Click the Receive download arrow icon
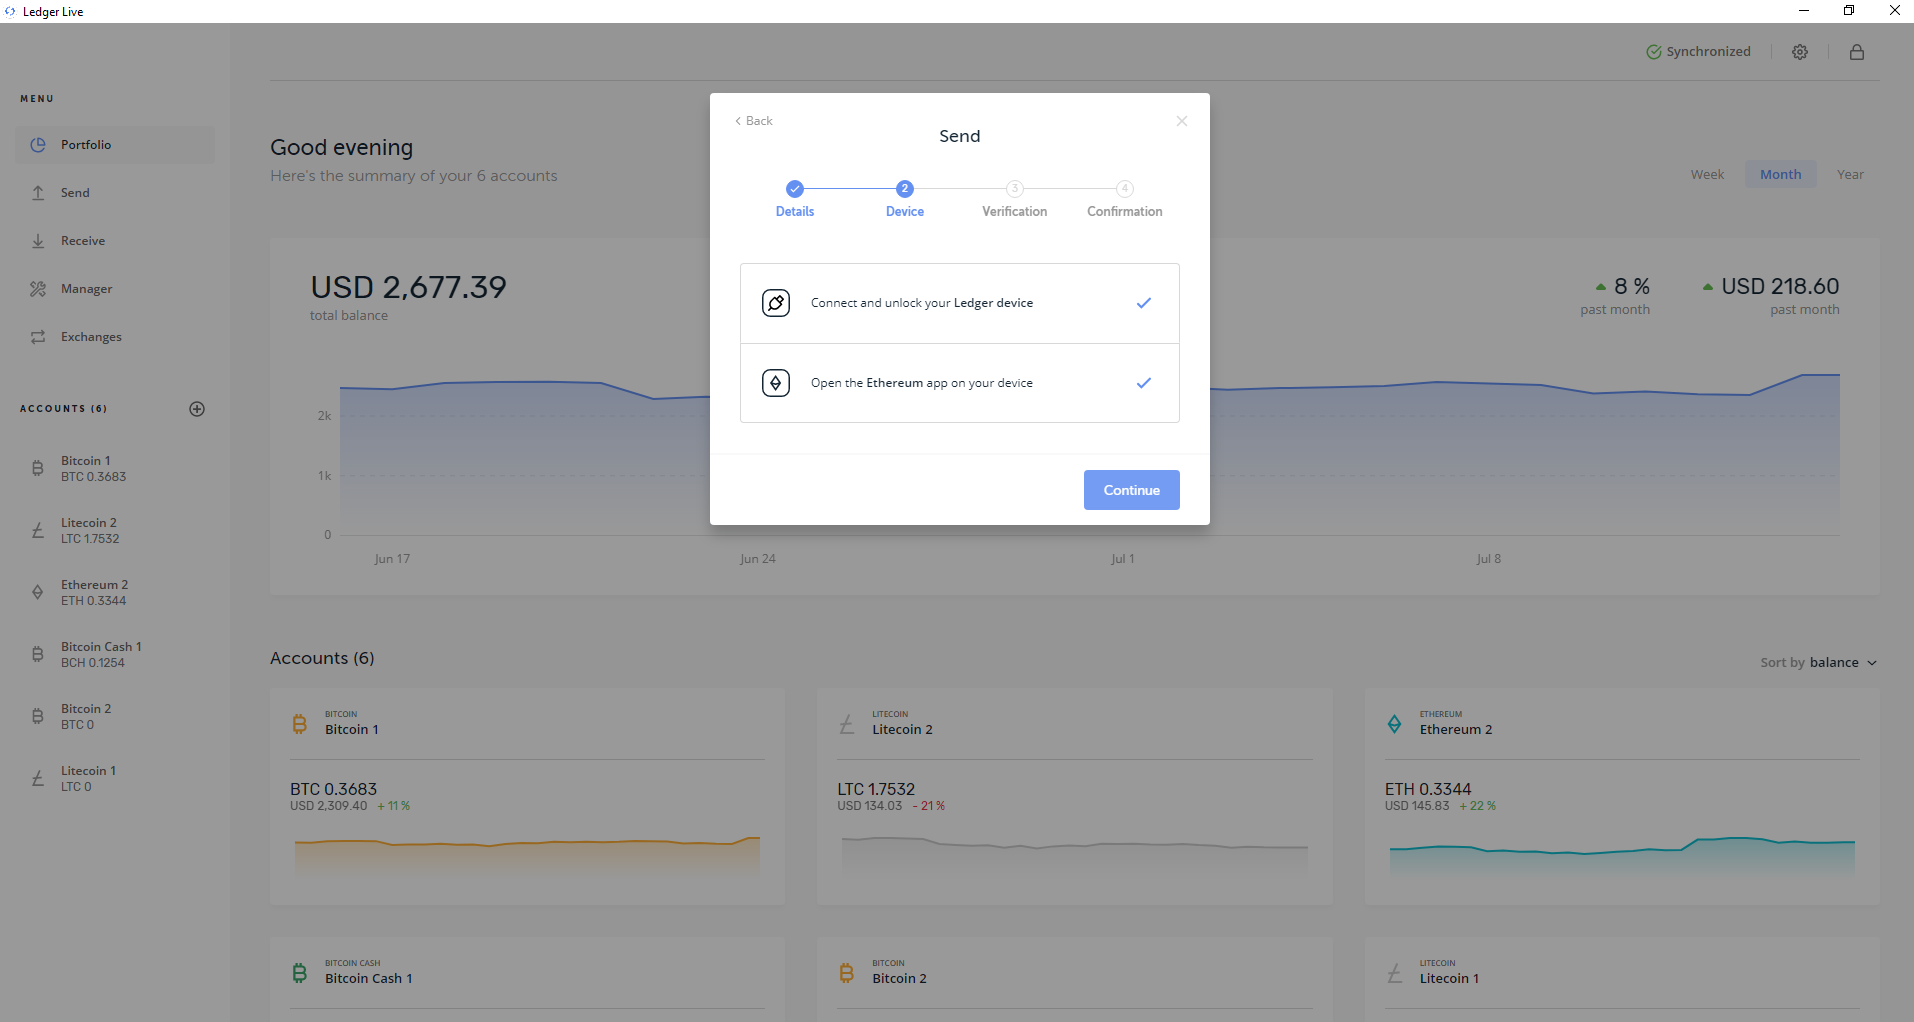Viewport: 1914px width, 1022px height. pyautogui.click(x=38, y=241)
